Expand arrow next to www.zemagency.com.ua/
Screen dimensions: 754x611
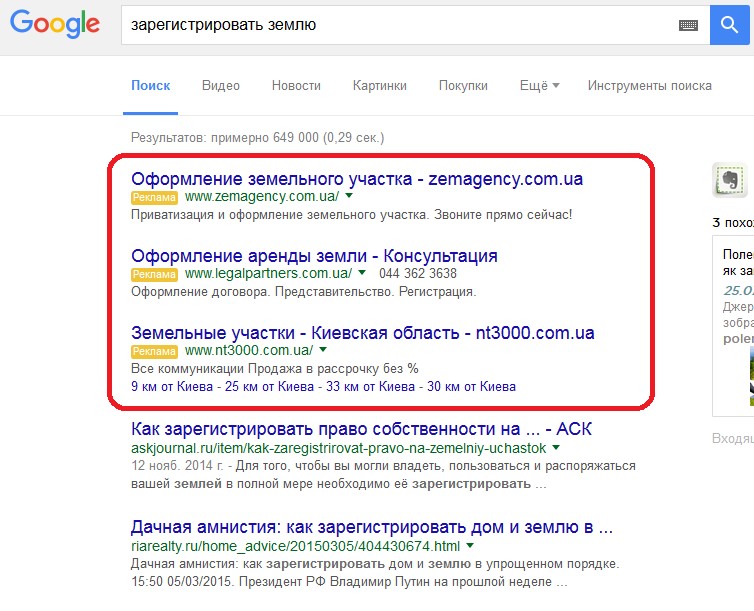click(349, 196)
